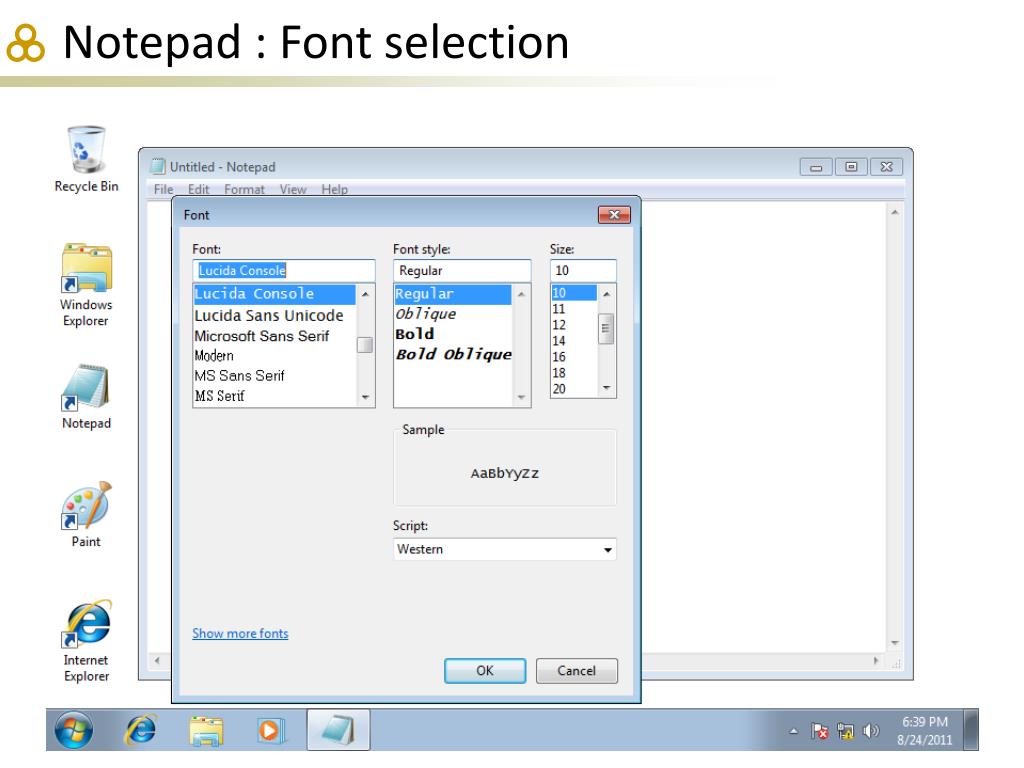1024x768 pixels.
Task: Click the Show more fonts link
Action: 240,633
